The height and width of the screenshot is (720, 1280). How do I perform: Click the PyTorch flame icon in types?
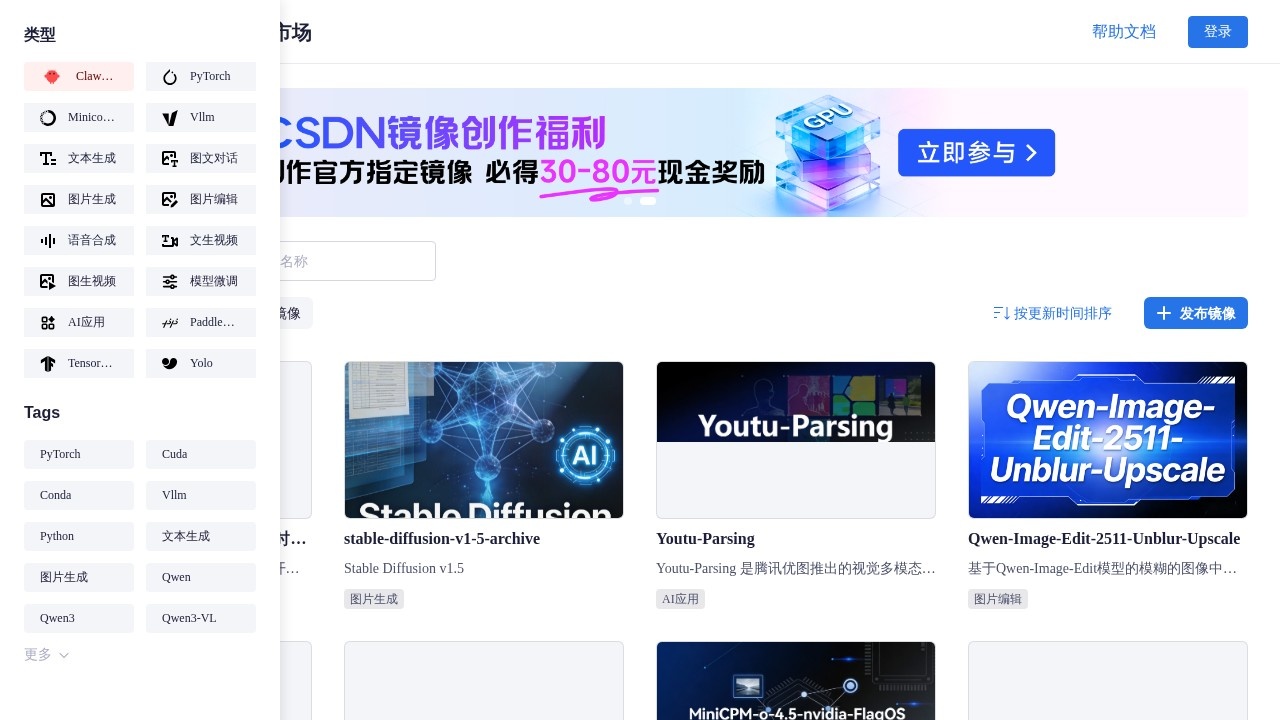coord(170,77)
